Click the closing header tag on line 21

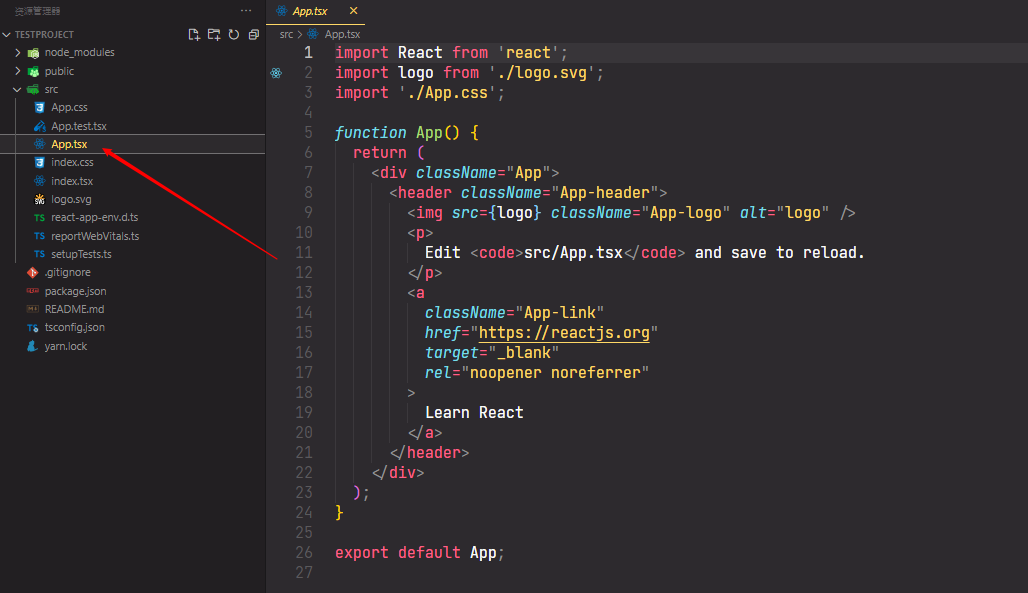tap(429, 453)
